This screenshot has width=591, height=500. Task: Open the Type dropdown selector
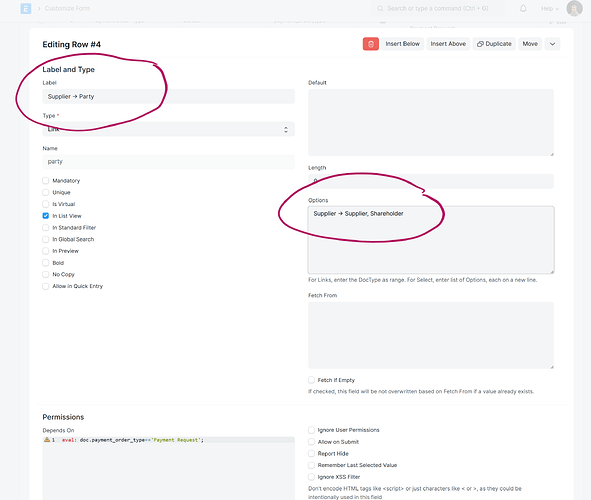[168, 129]
